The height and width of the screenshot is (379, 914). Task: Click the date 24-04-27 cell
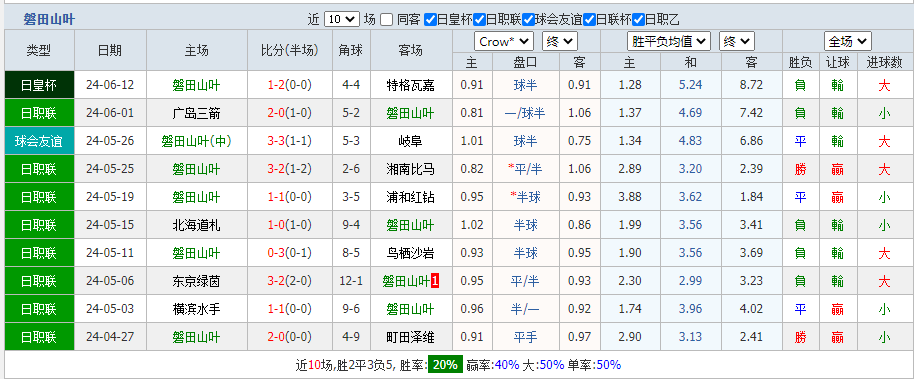[110, 338]
